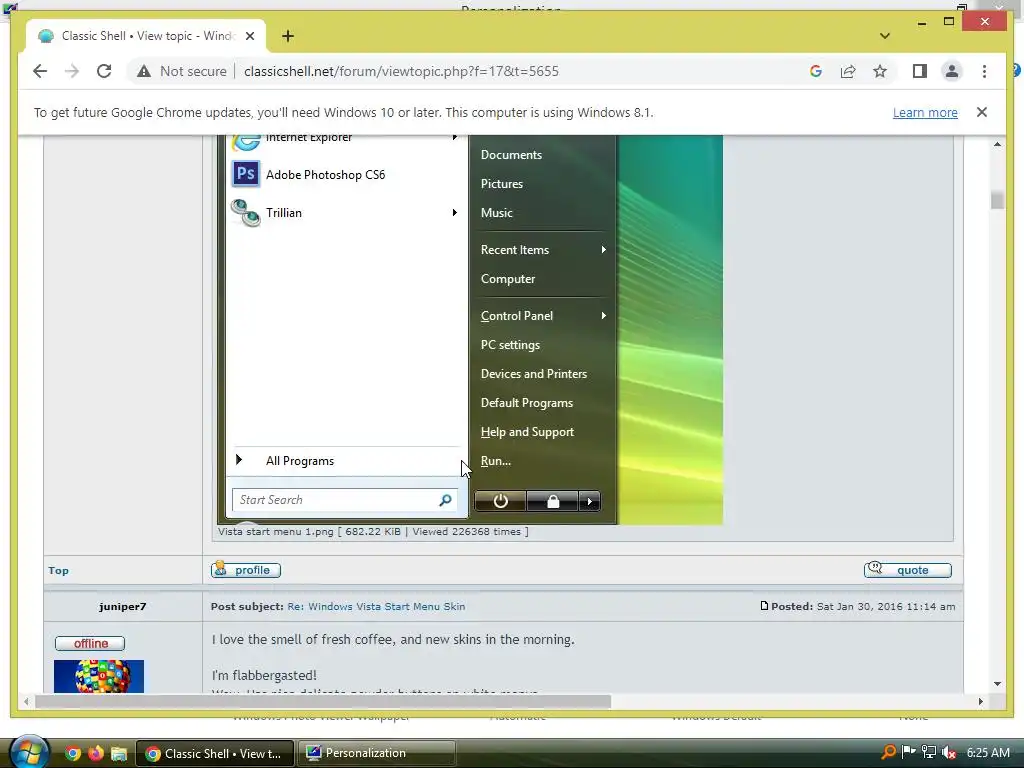Click the forward navigation arrow

point(72,71)
